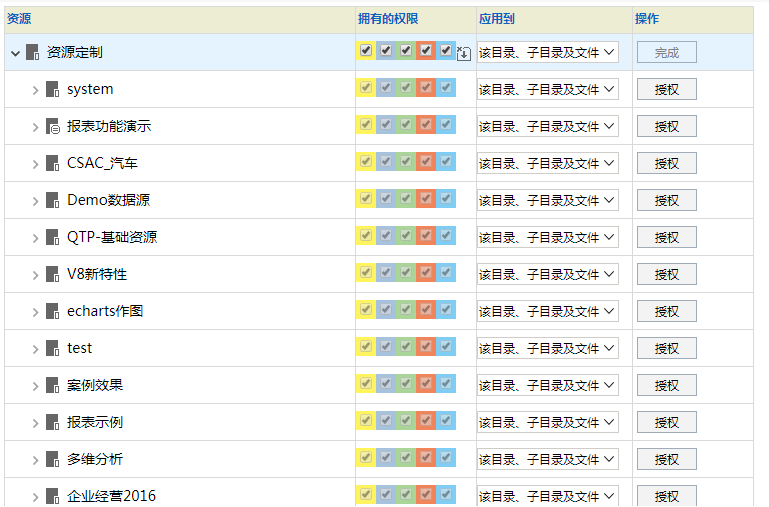Image resolution: width=769 pixels, height=507 pixels.
Task: Click the folder icon beside 案例效果
Action: (52, 385)
